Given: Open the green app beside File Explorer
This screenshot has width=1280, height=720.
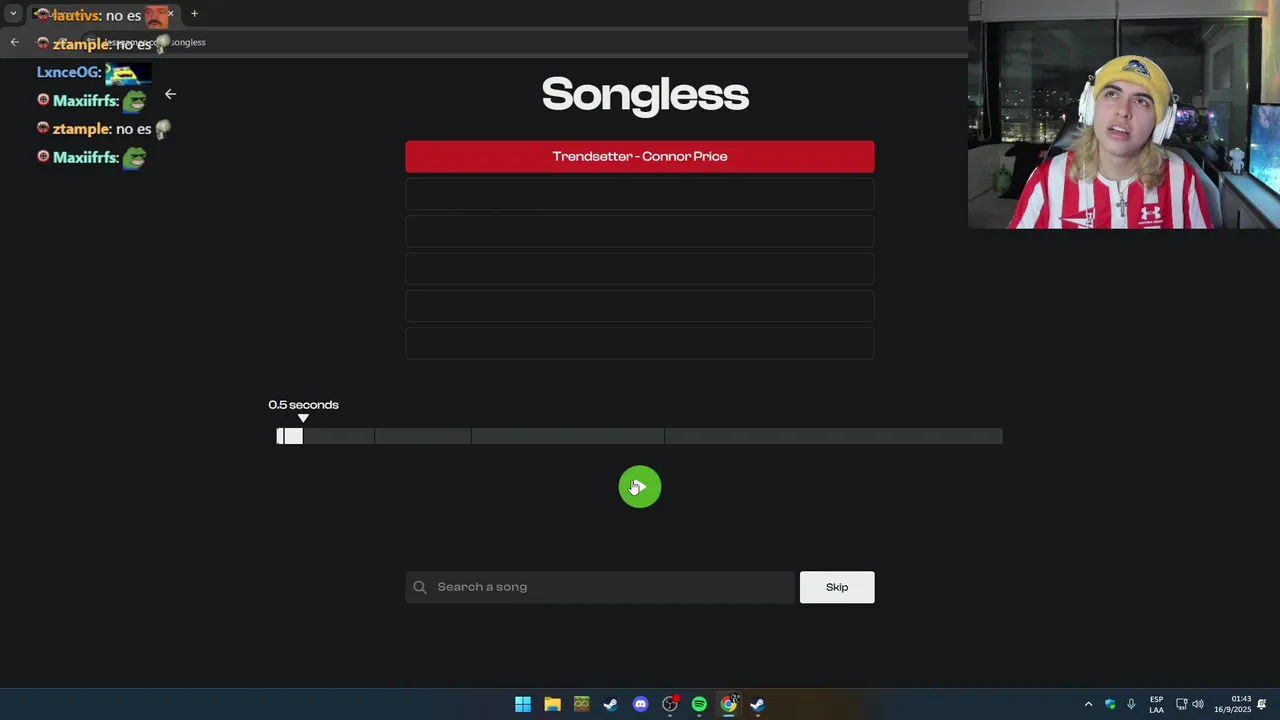Looking at the screenshot, I should 581,704.
